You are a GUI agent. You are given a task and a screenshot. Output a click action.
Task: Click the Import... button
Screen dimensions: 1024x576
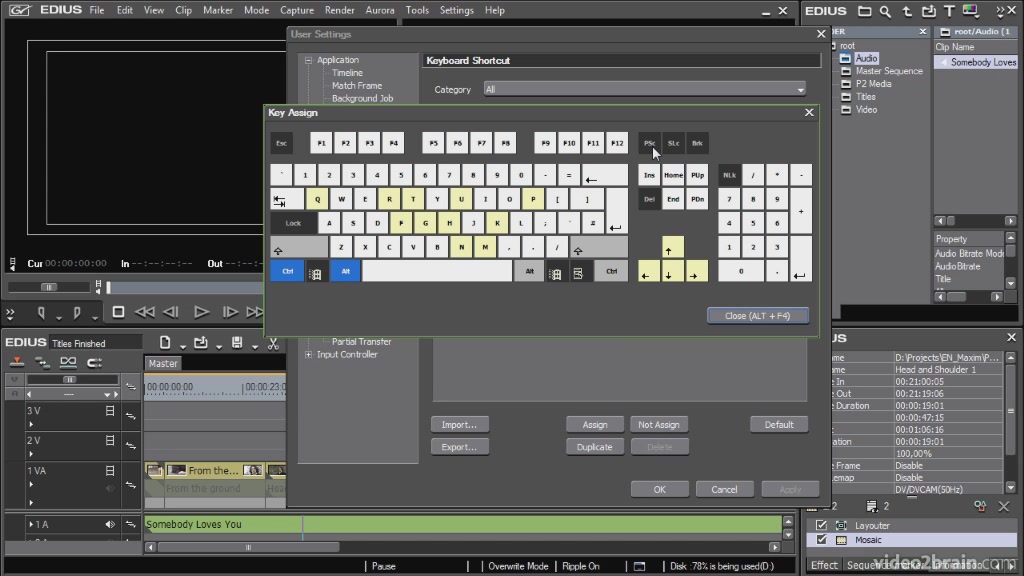pyautogui.click(x=459, y=424)
